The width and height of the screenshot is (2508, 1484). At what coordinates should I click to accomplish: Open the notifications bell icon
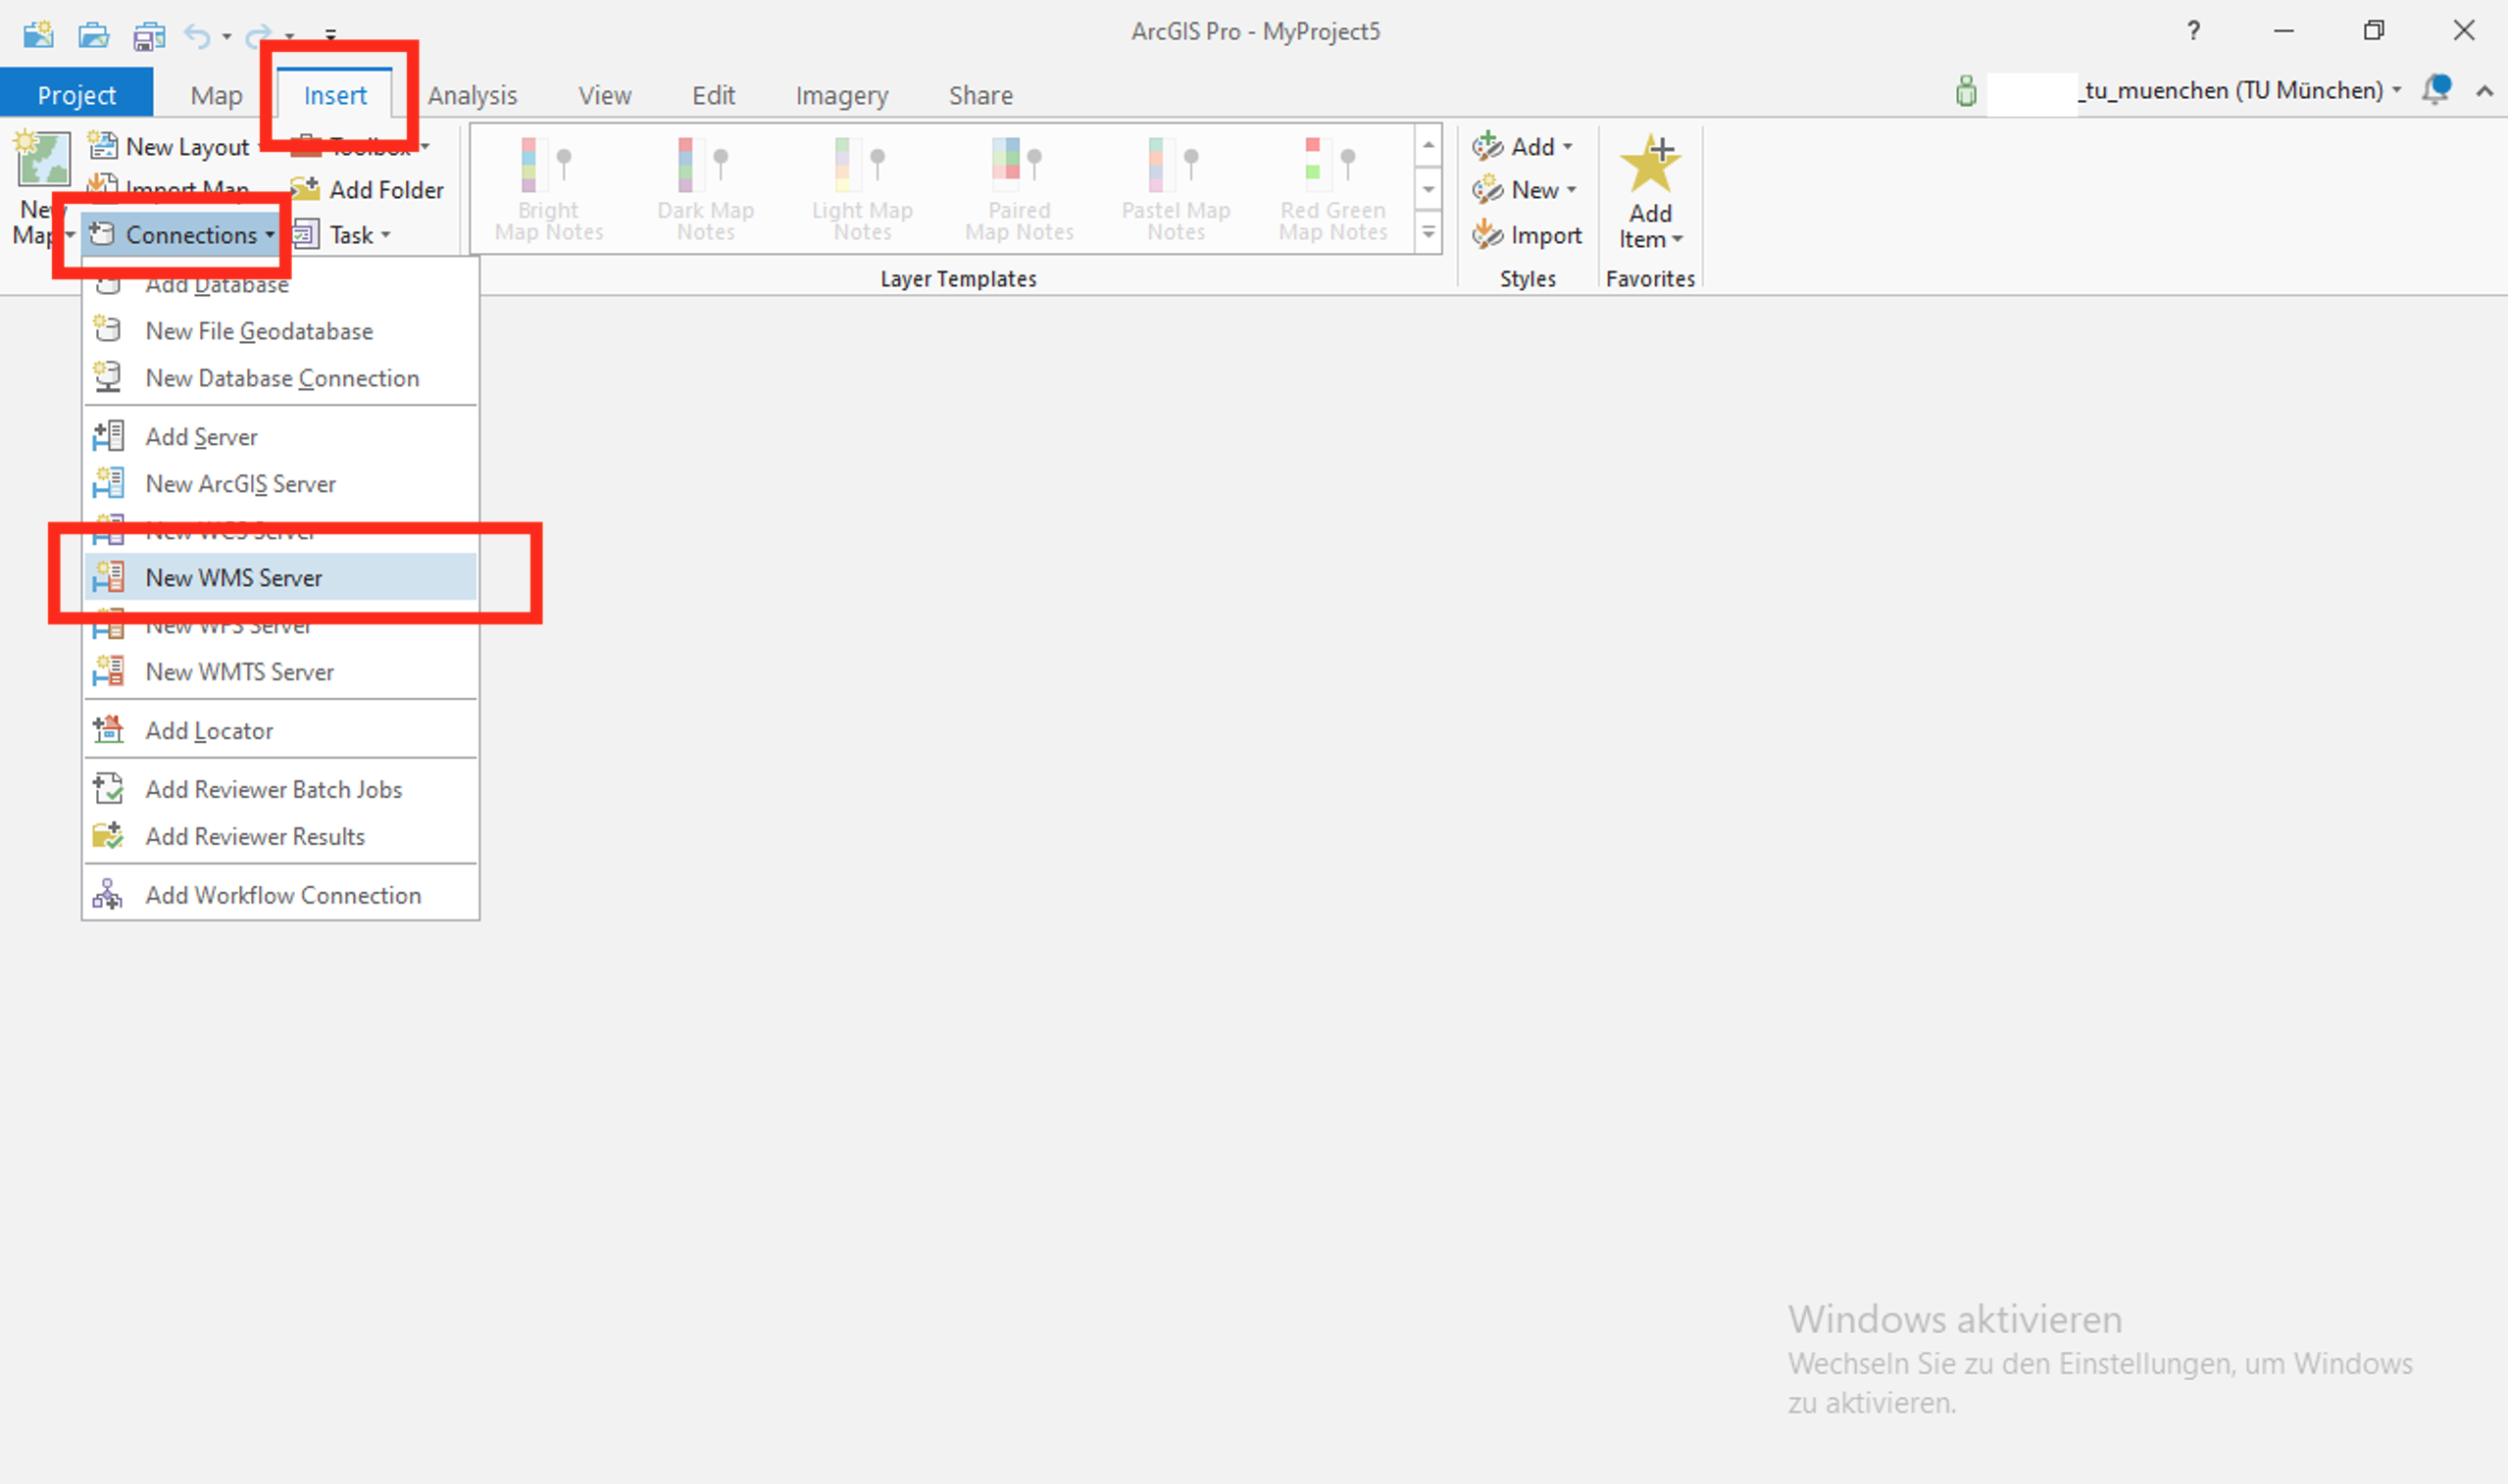click(x=2436, y=90)
